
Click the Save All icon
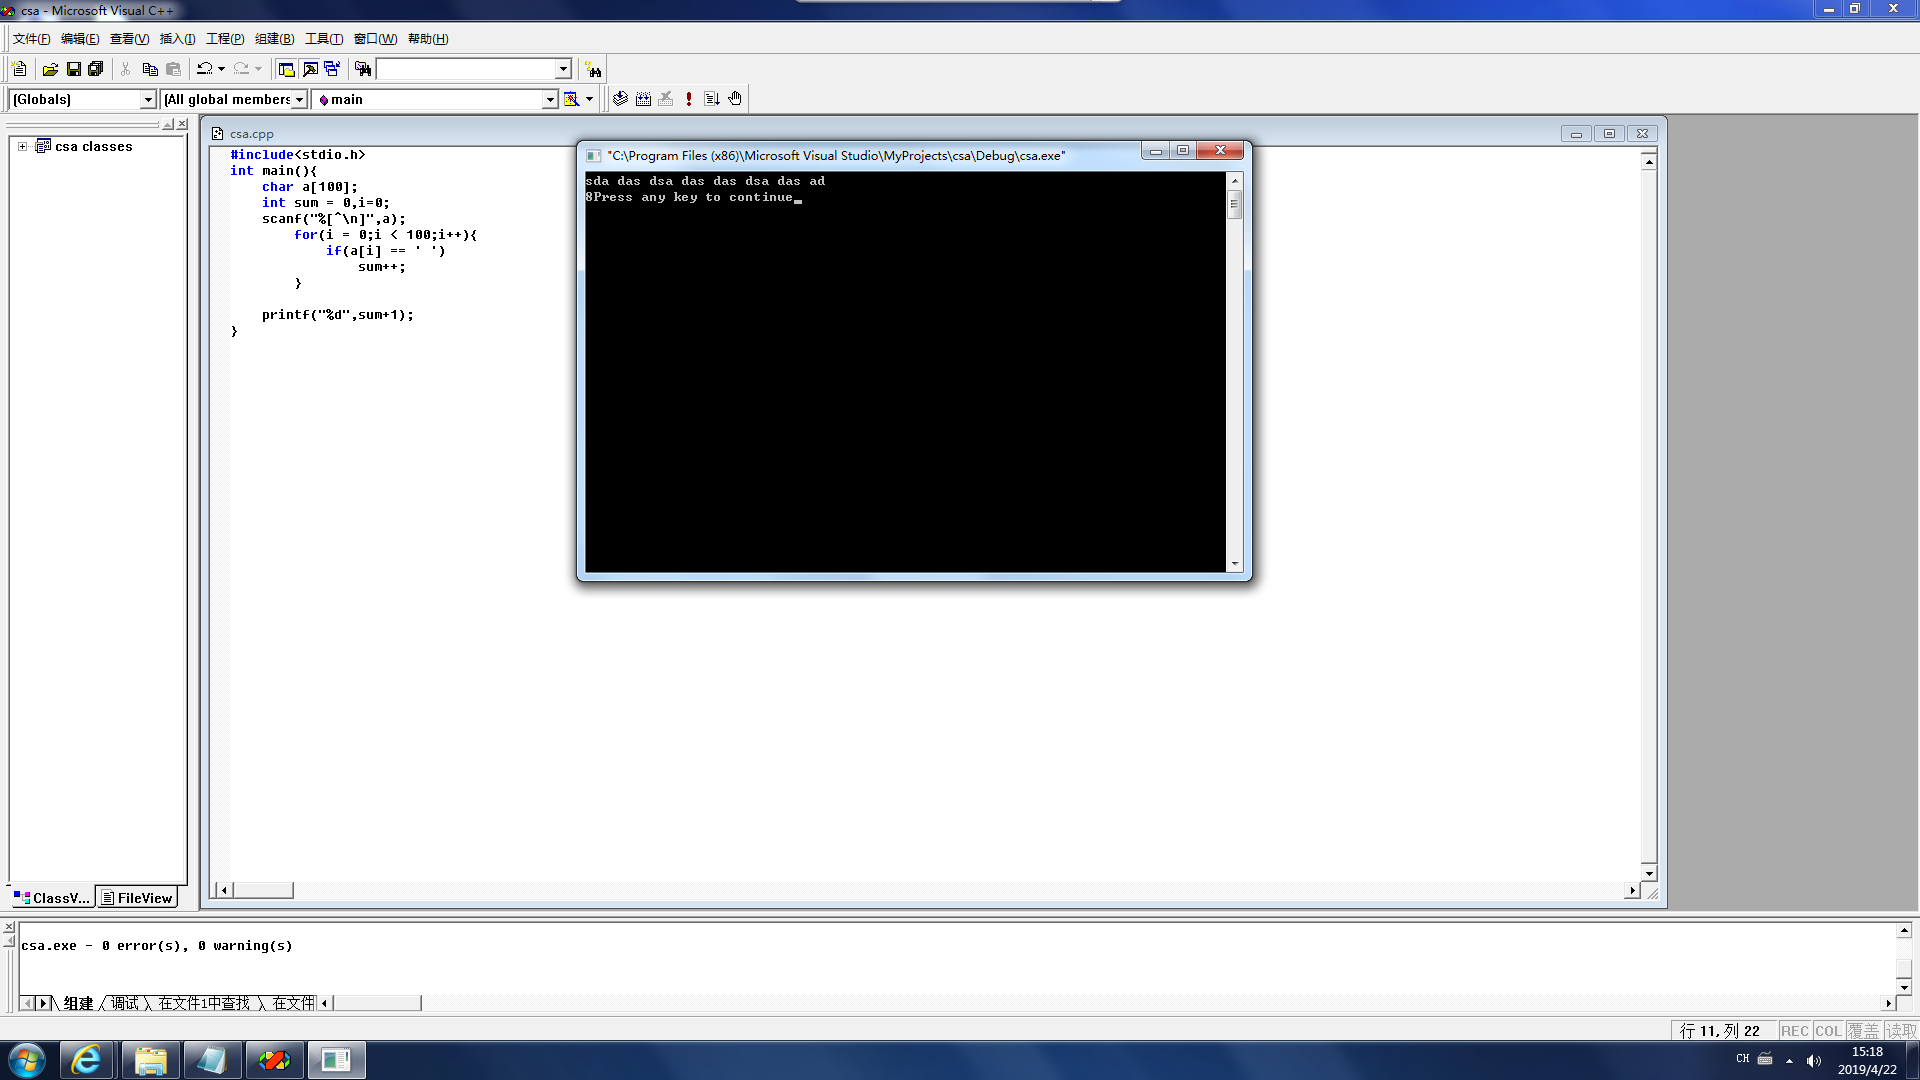(x=96, y=69)
